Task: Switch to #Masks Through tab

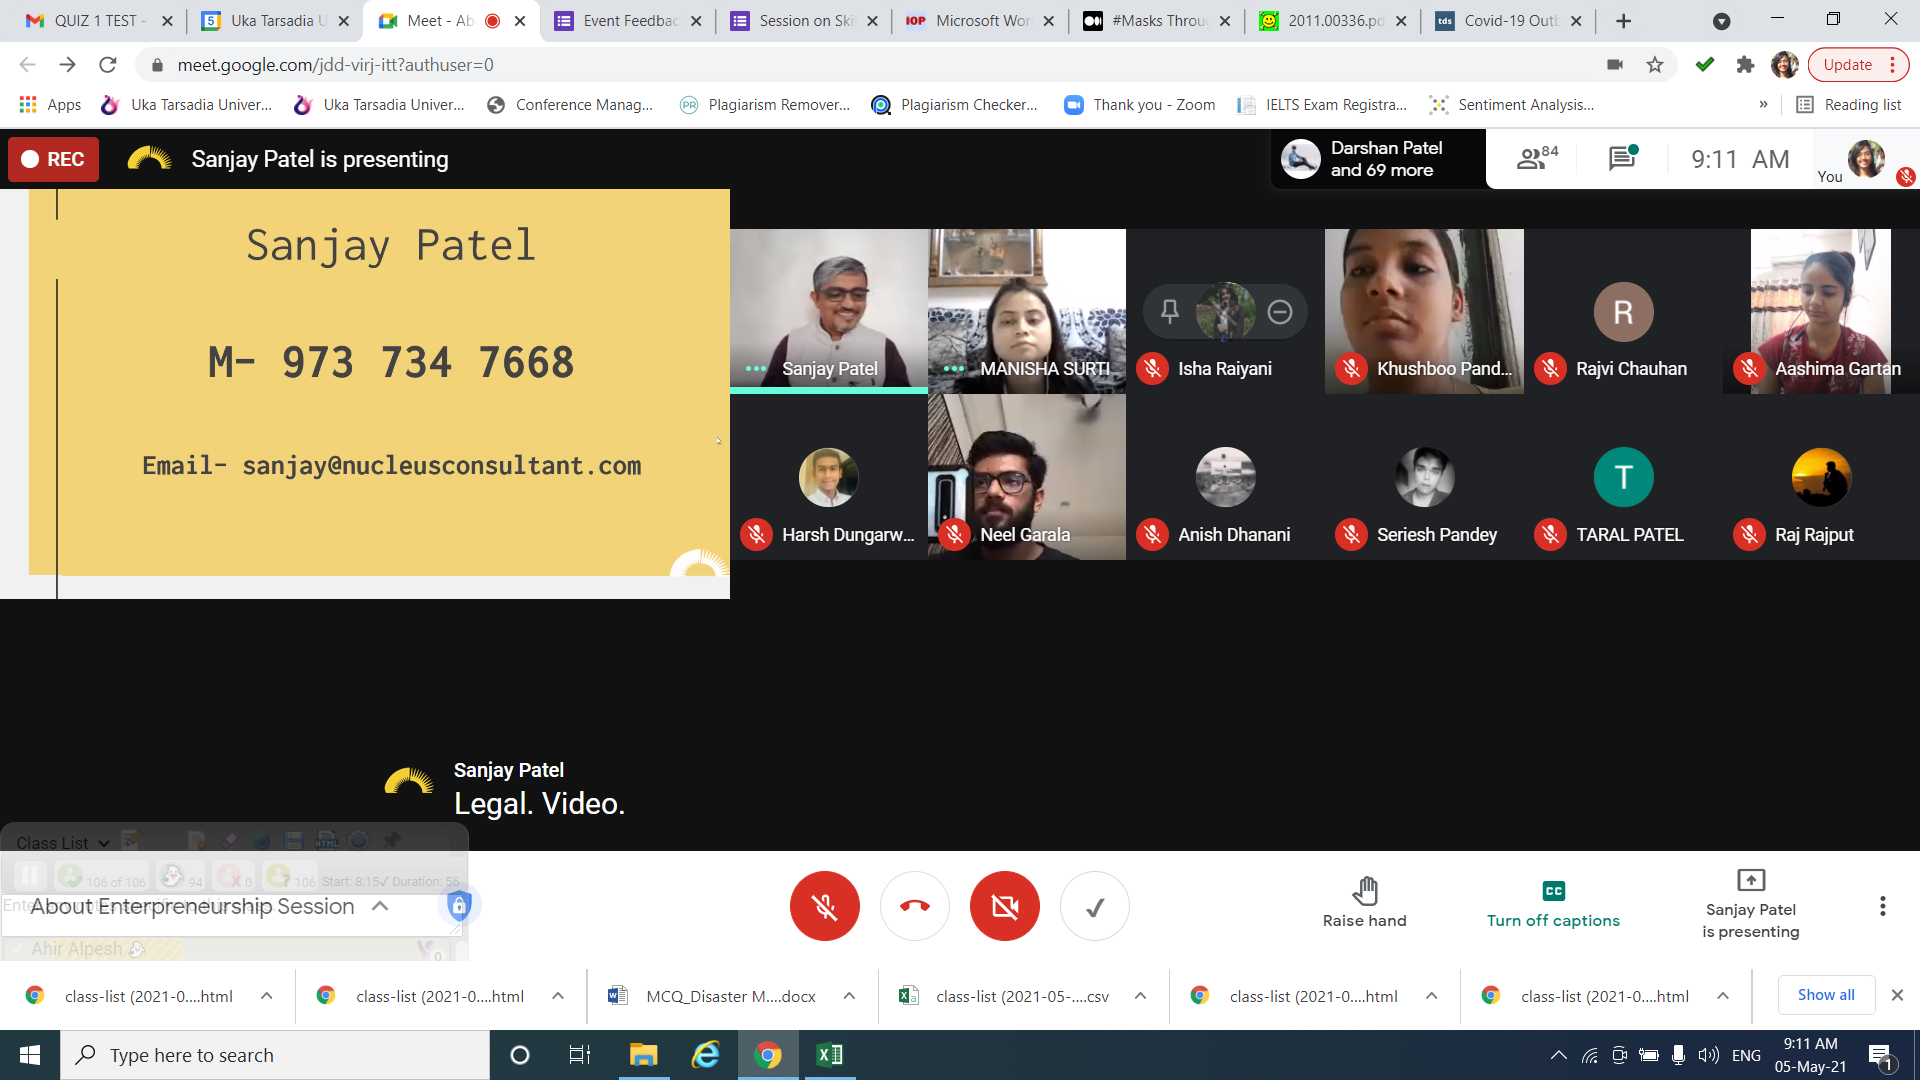Action: [x=1157, y=20]
